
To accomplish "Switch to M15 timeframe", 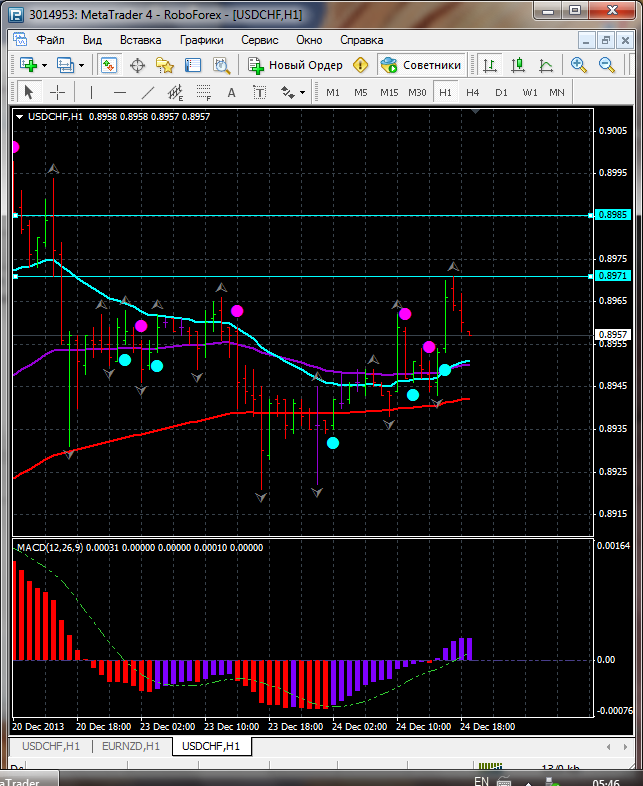I will click(389, 93).
